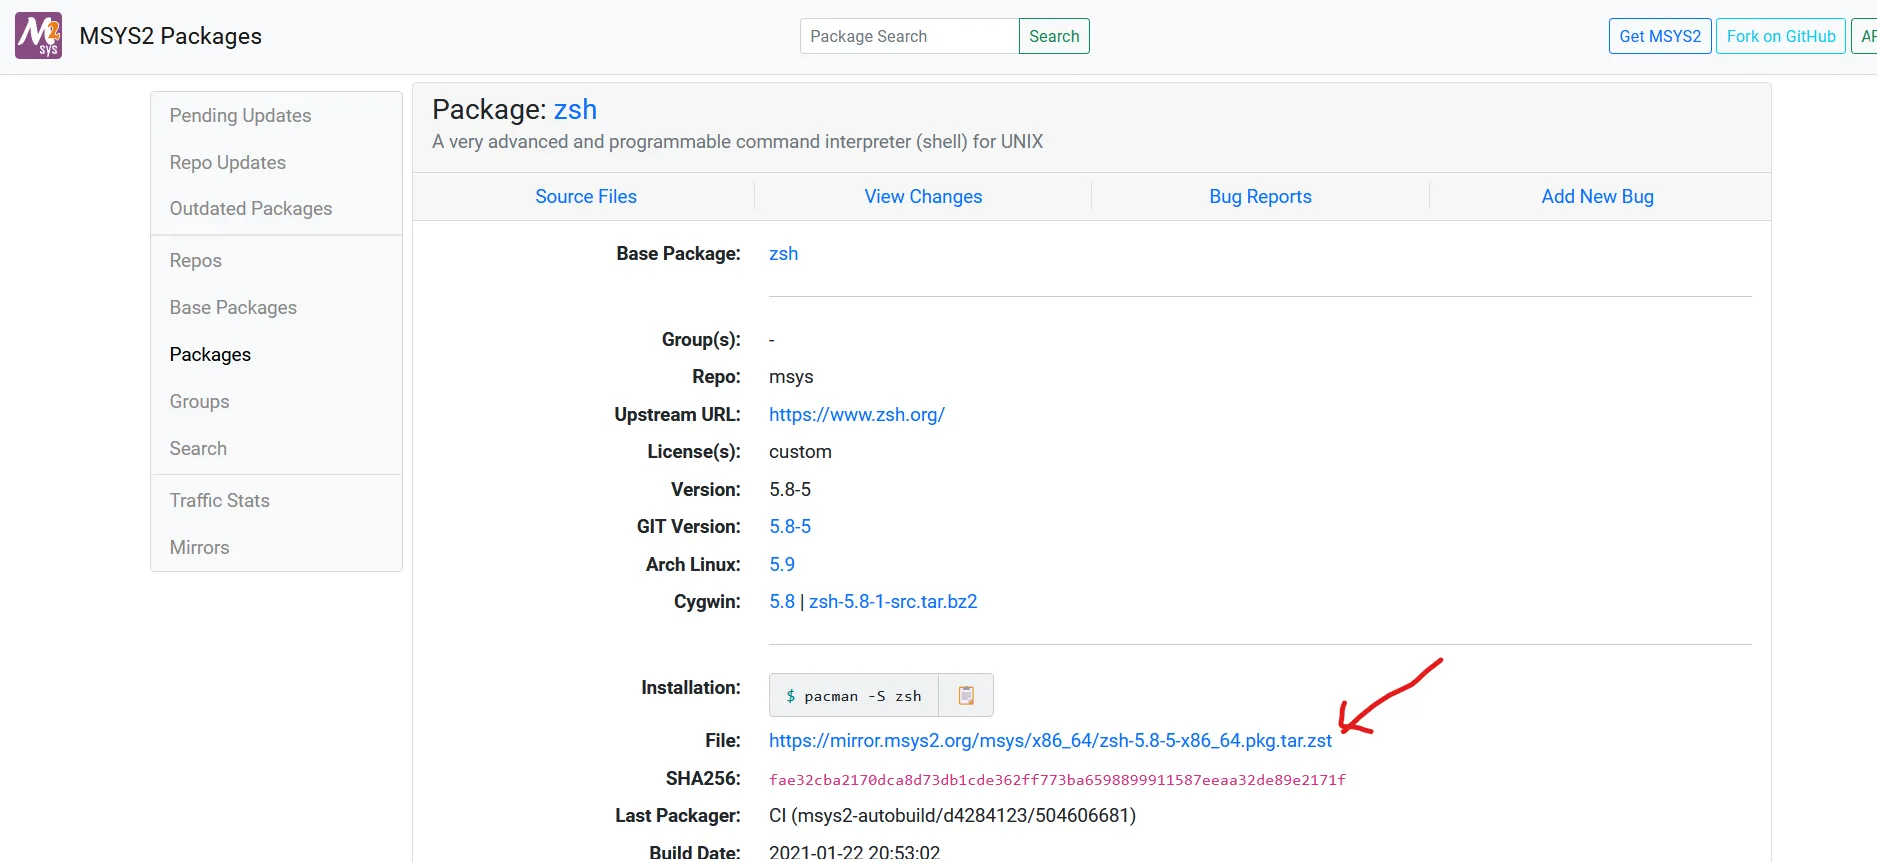Open zsh-5.8-1-src.tar.bz2 Cygwin source link
Screen dimensions: 1877x862
(x=893, y=601)
